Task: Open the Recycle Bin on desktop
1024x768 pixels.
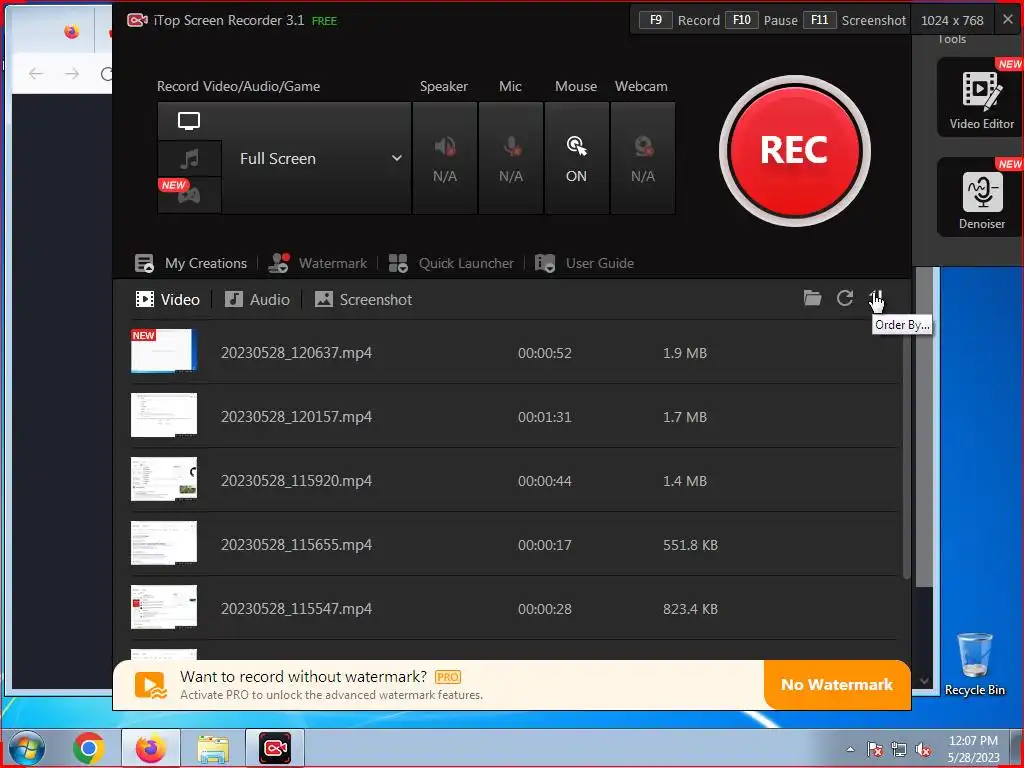Action: 974,665
